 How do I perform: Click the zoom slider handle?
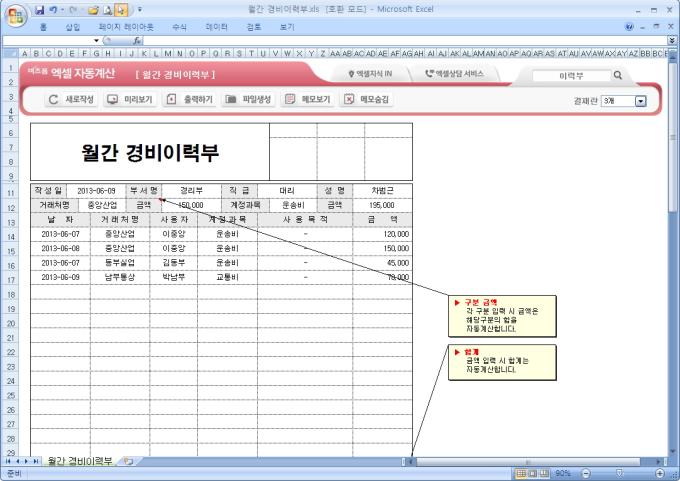pyautogui.click(x=619, y=473)
